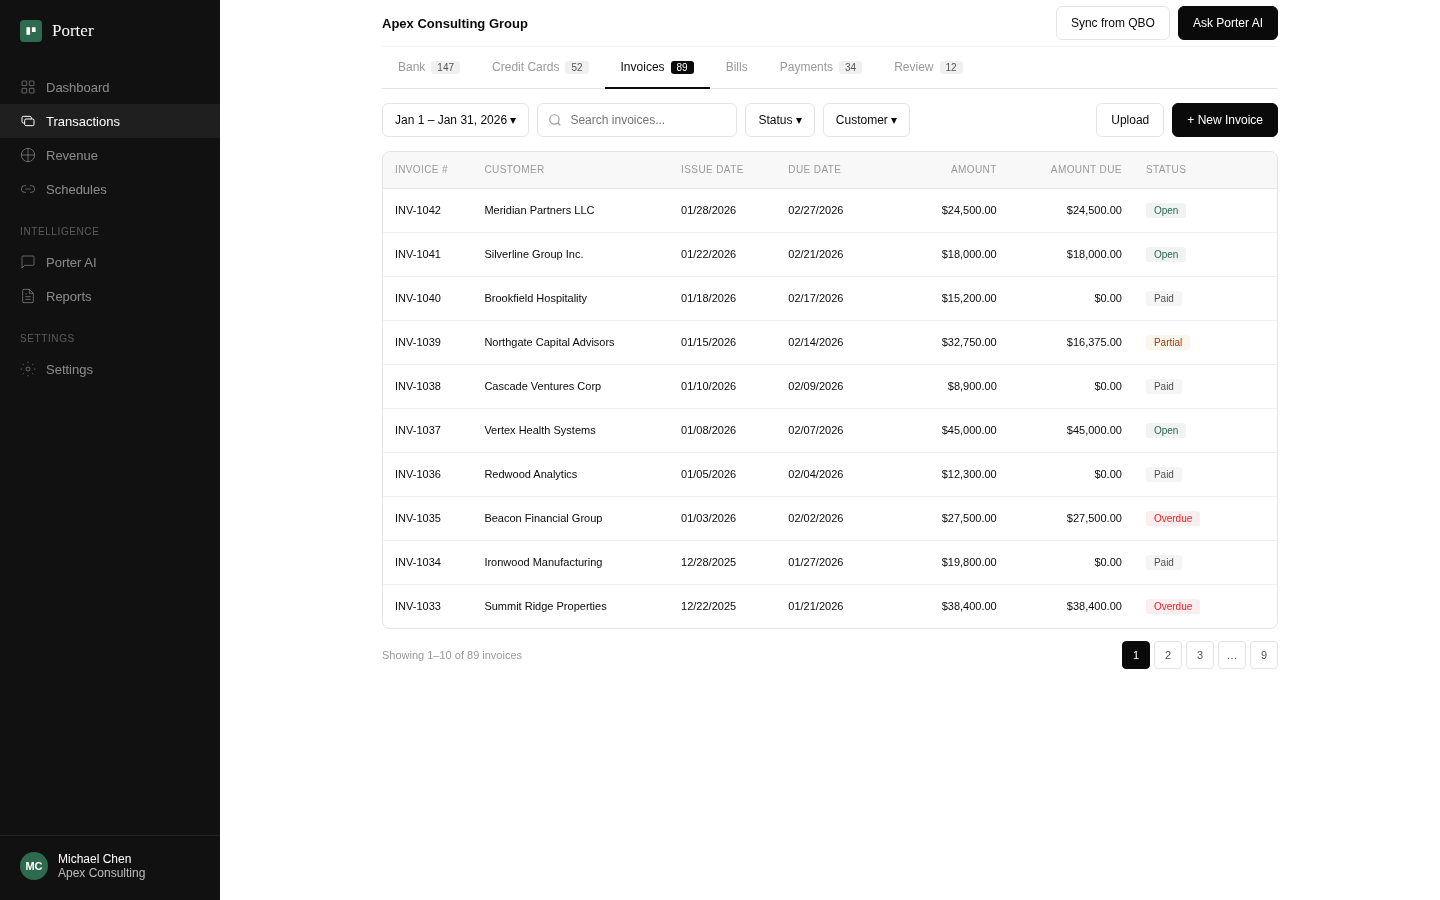
Task: Click the Porter logo
Action: coord(31,30)
